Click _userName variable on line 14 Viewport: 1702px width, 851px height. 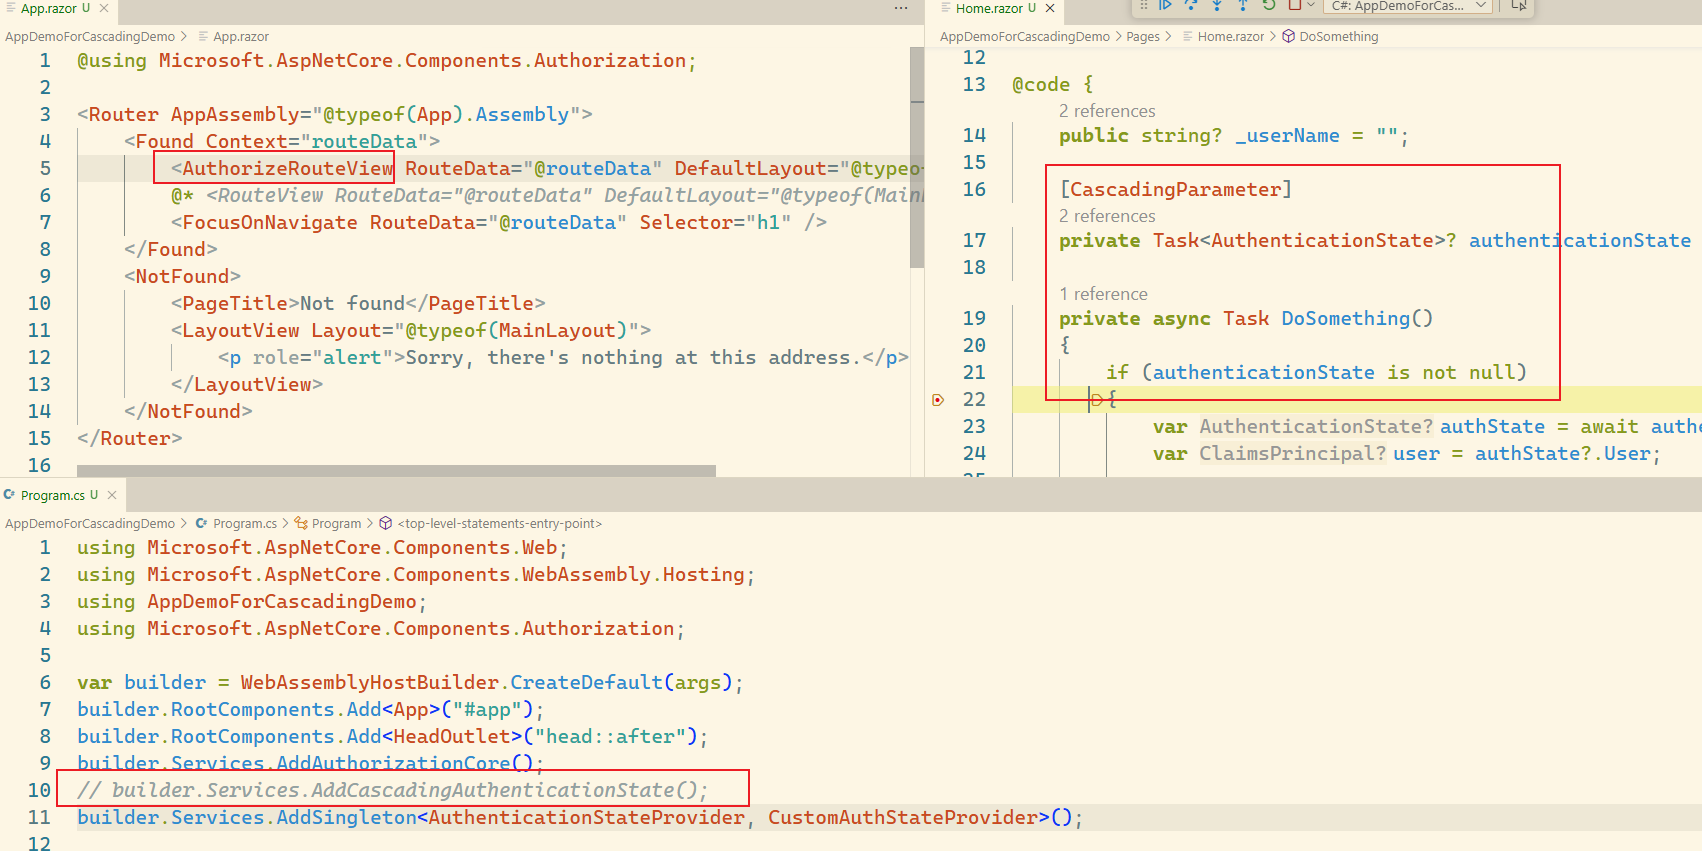pos(1287,135)
